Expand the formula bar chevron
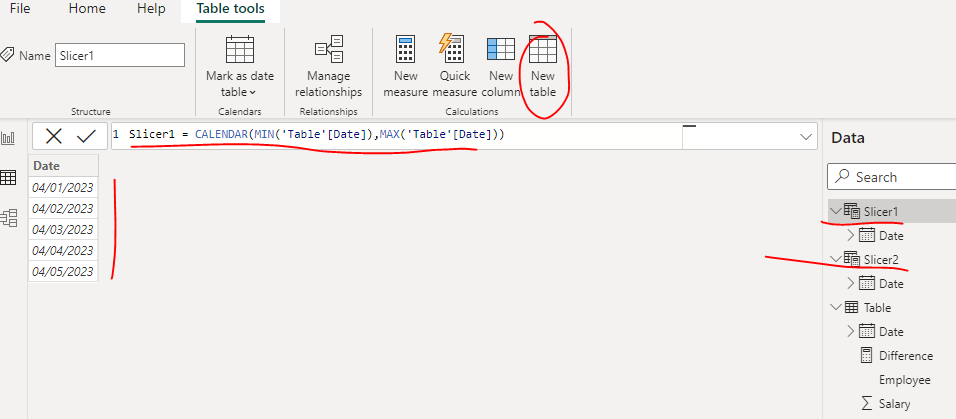Image resolution: width=956 pixels, height=419 pixels. pos(805,138)
